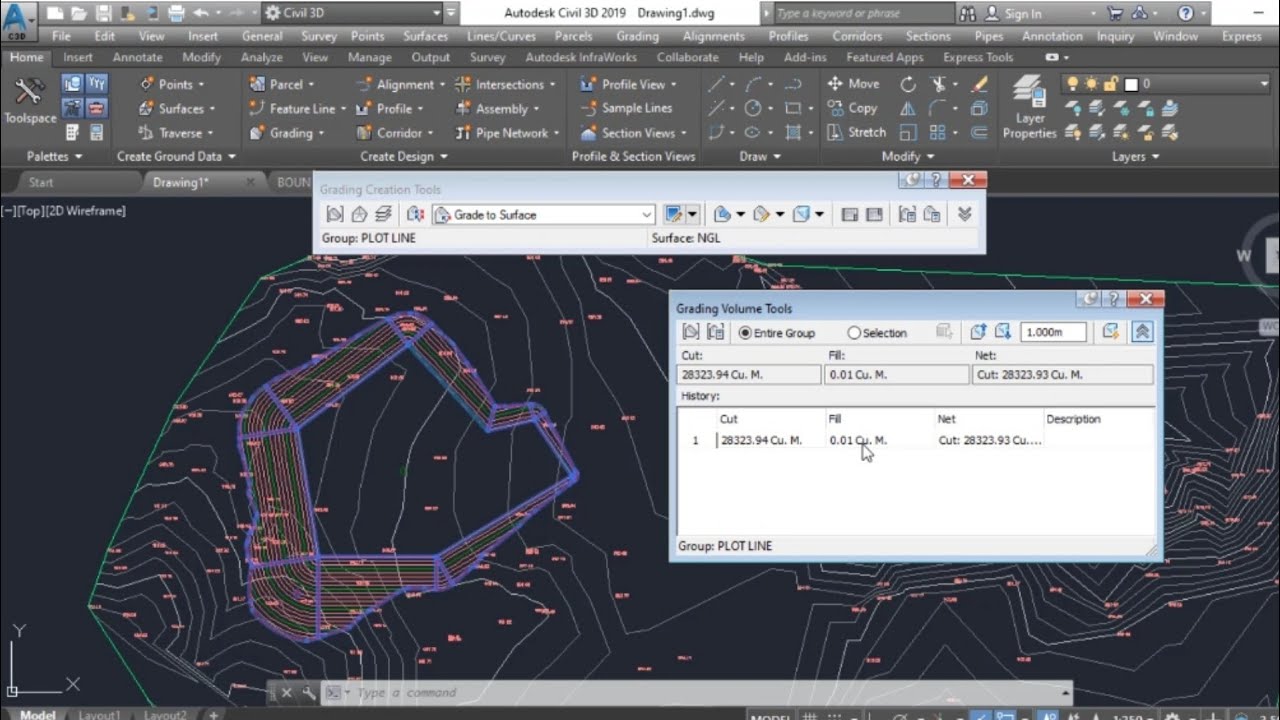Open the Surfaces menu in menu bar

click(425, 36)
